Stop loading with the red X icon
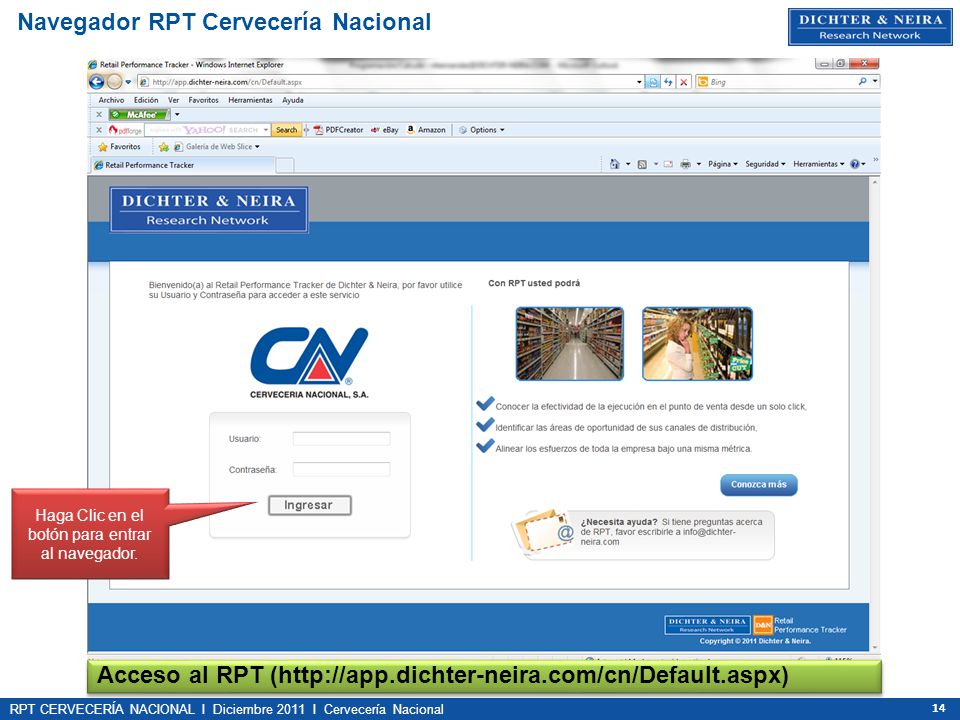 [x=684, y=81]
